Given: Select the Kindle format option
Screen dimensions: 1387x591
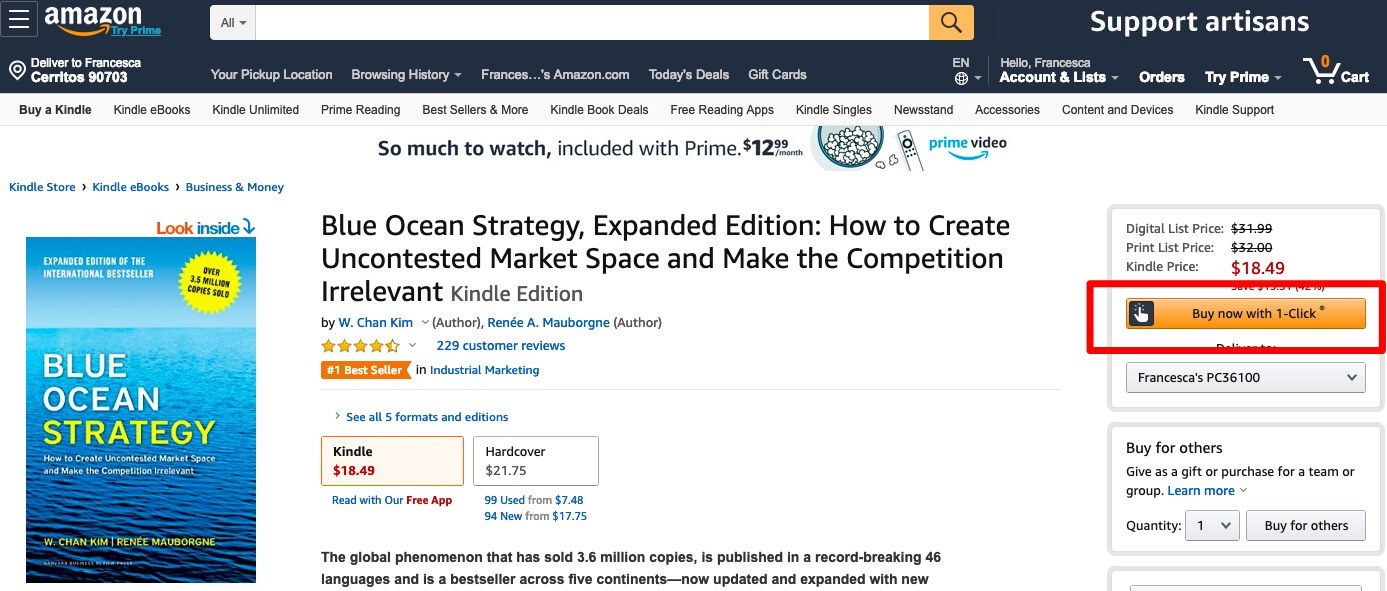Looking at the screenshot, I should tap(392, 460).
